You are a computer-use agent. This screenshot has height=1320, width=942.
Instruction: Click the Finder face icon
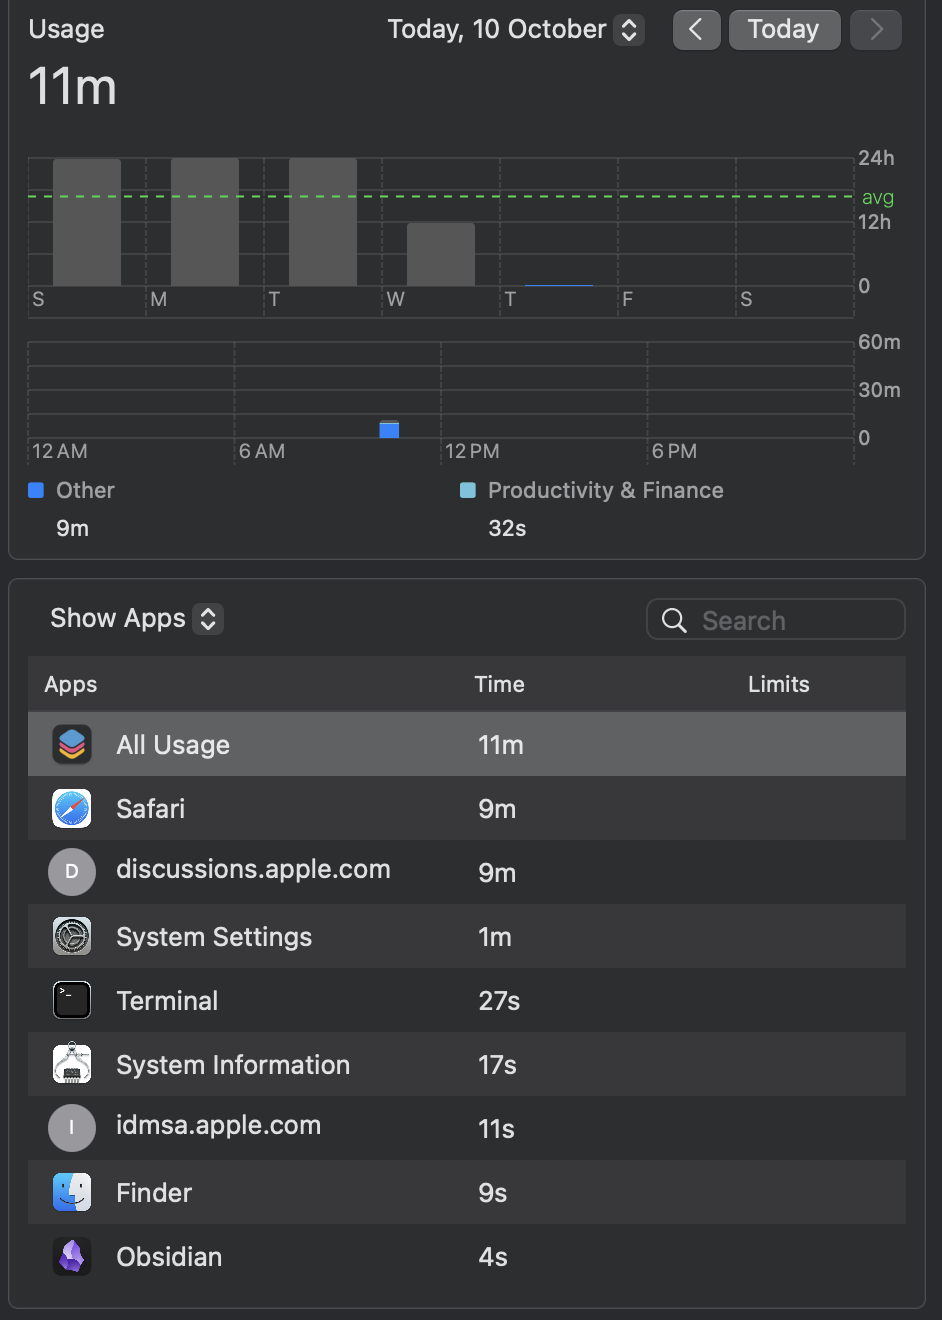coord(72,1192)
